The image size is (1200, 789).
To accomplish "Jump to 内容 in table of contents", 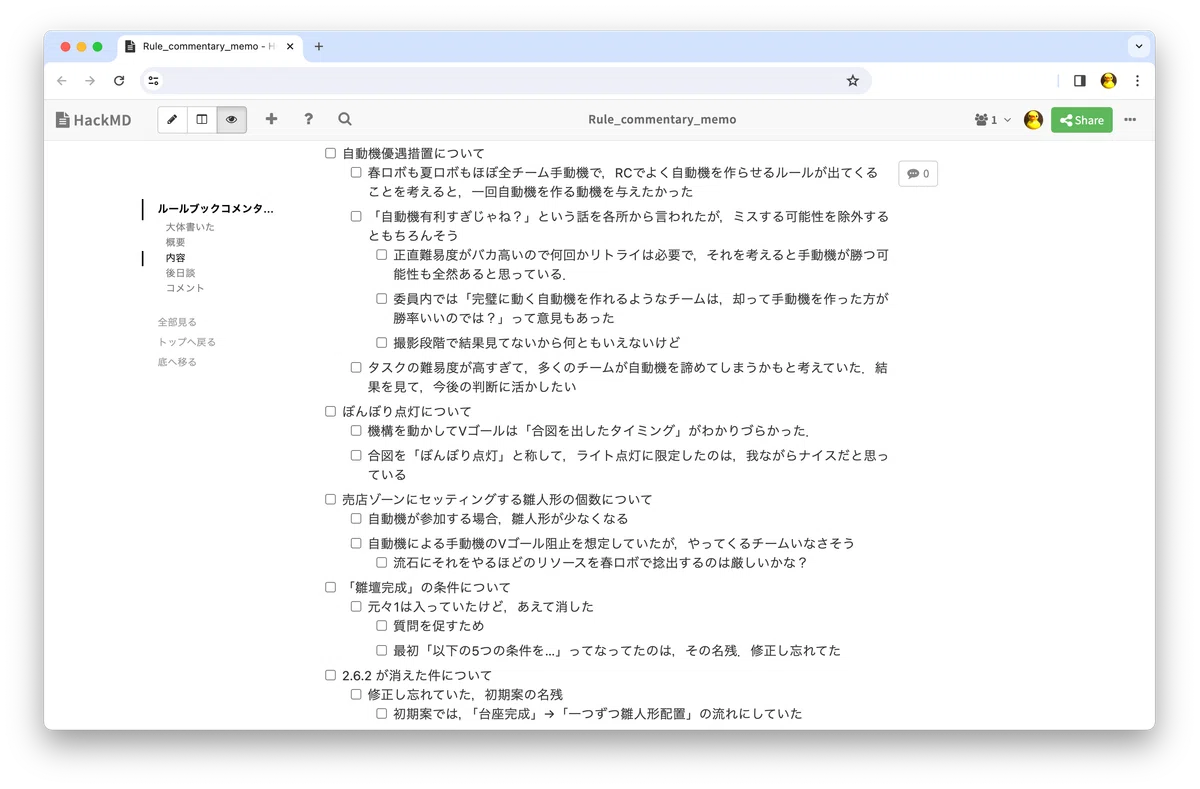I will 175,258.
